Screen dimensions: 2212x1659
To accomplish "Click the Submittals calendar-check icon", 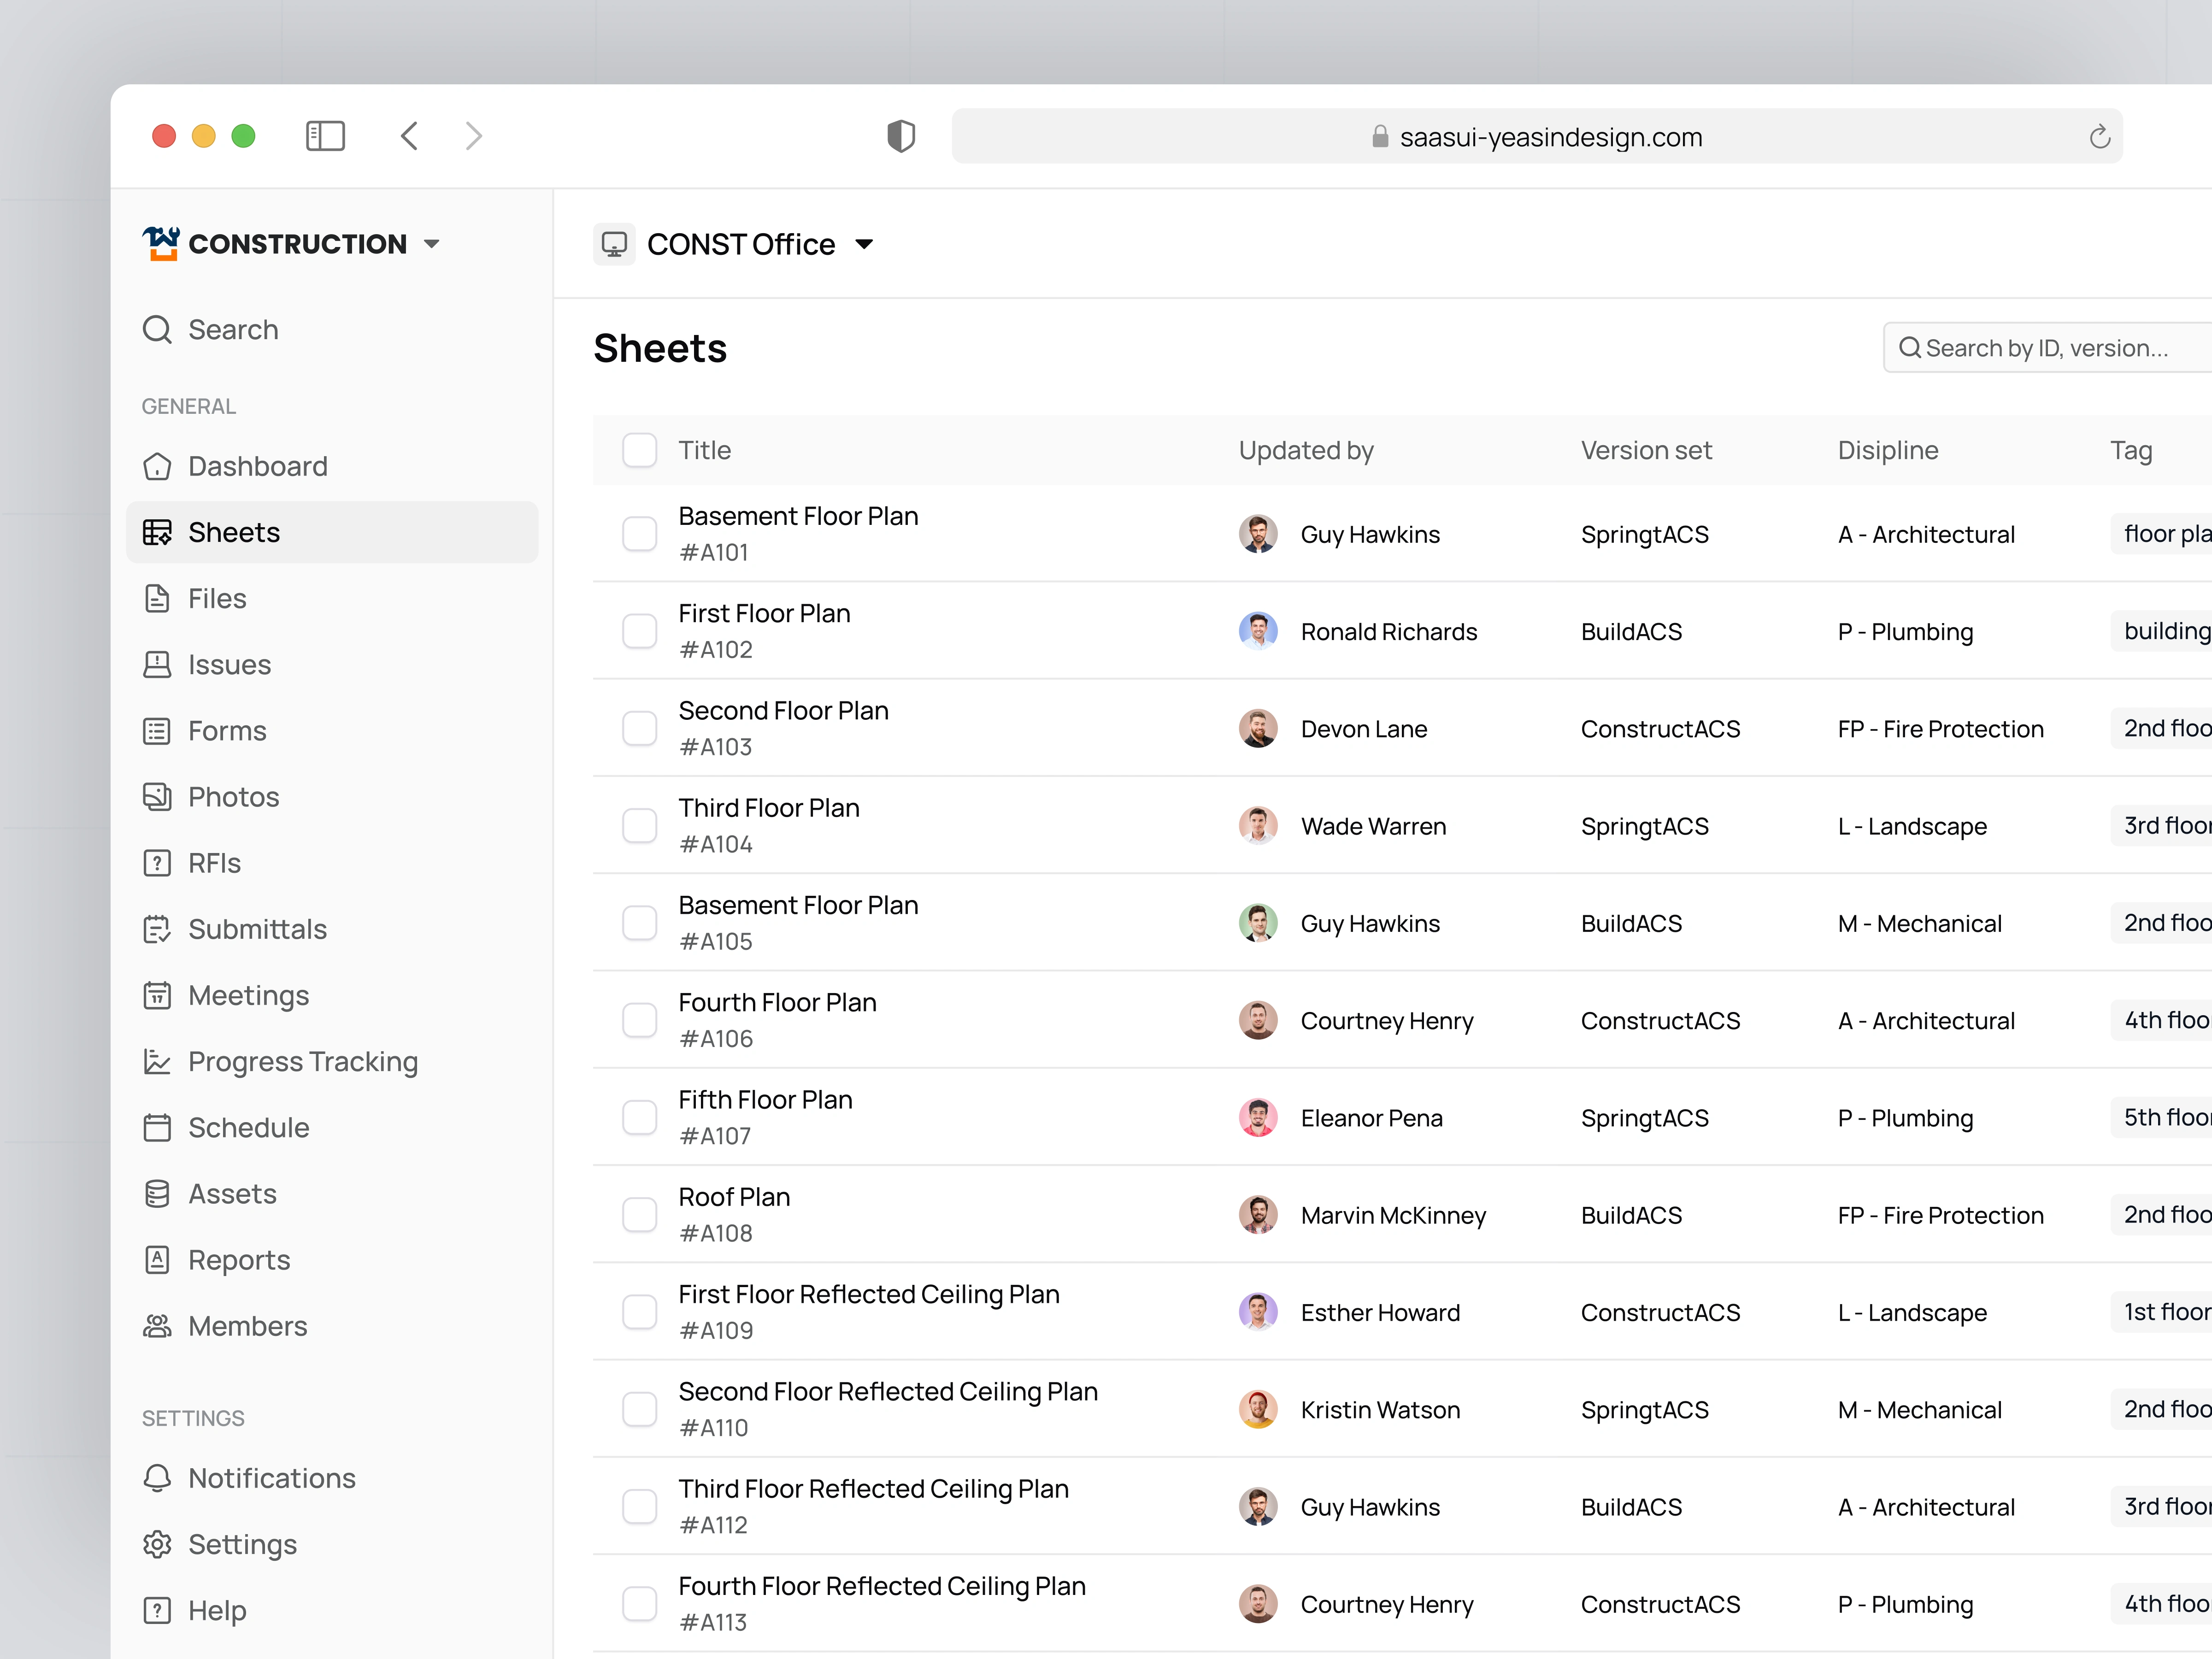I will point(157,929).
